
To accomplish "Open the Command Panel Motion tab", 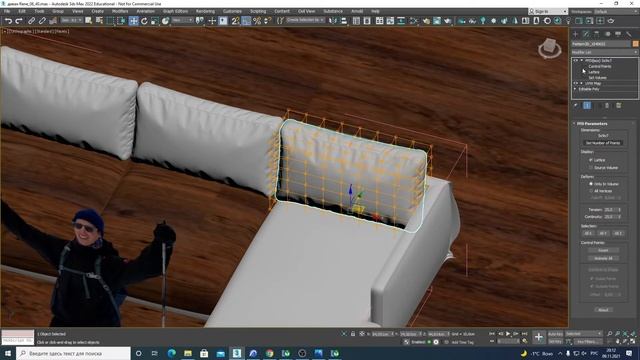I will point(607,34).
